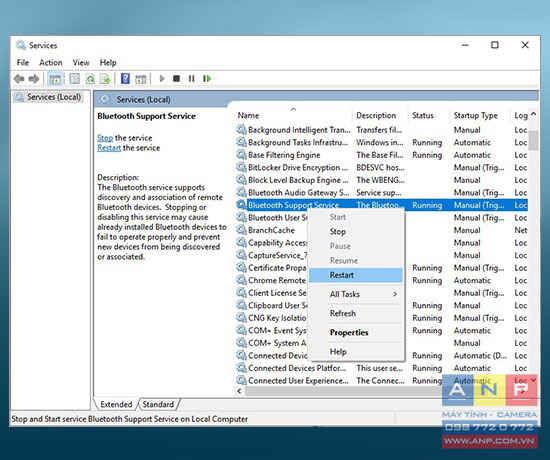Screen dimensions: 550x460
Task: Click gear icon beside Connected User Experience
Action: click(241, 380)
